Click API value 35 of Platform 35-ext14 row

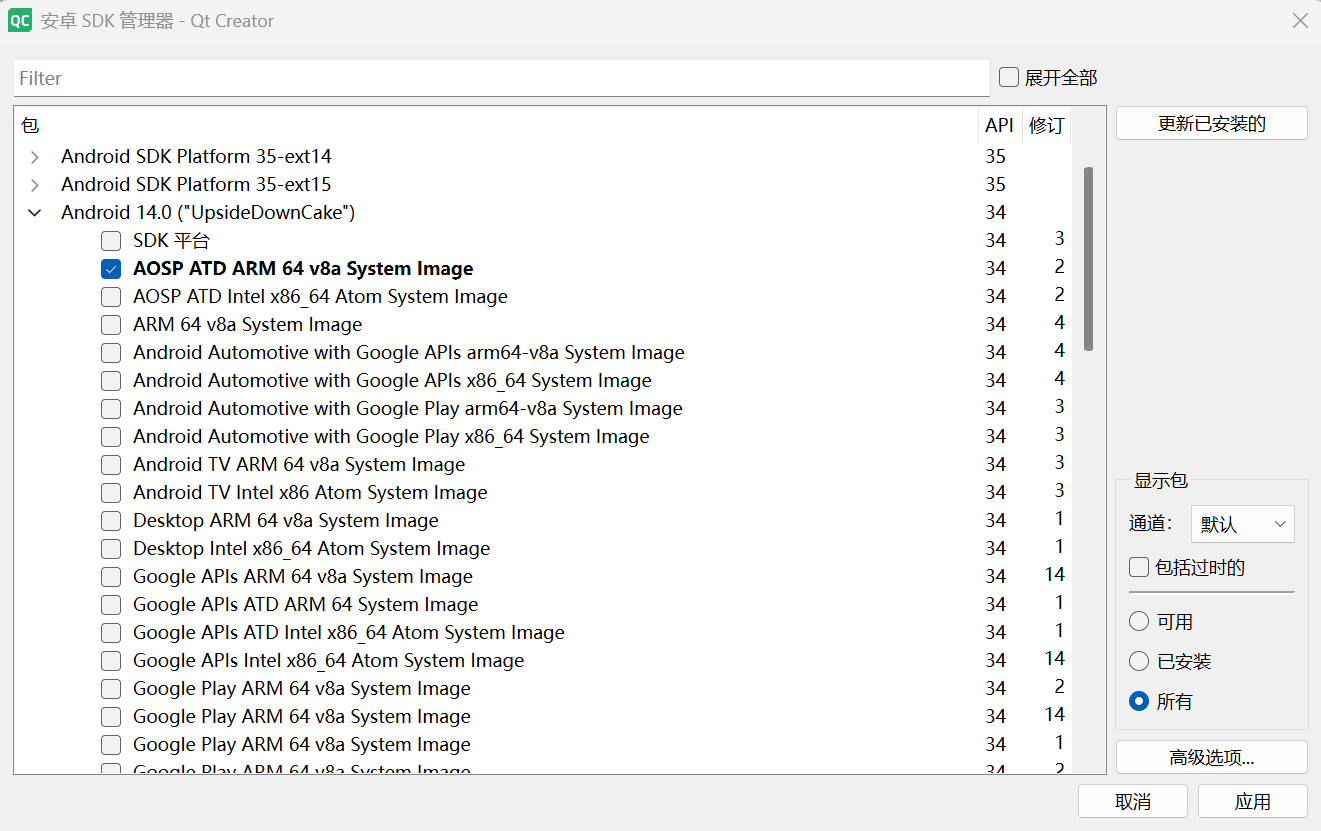coord(995,157)
